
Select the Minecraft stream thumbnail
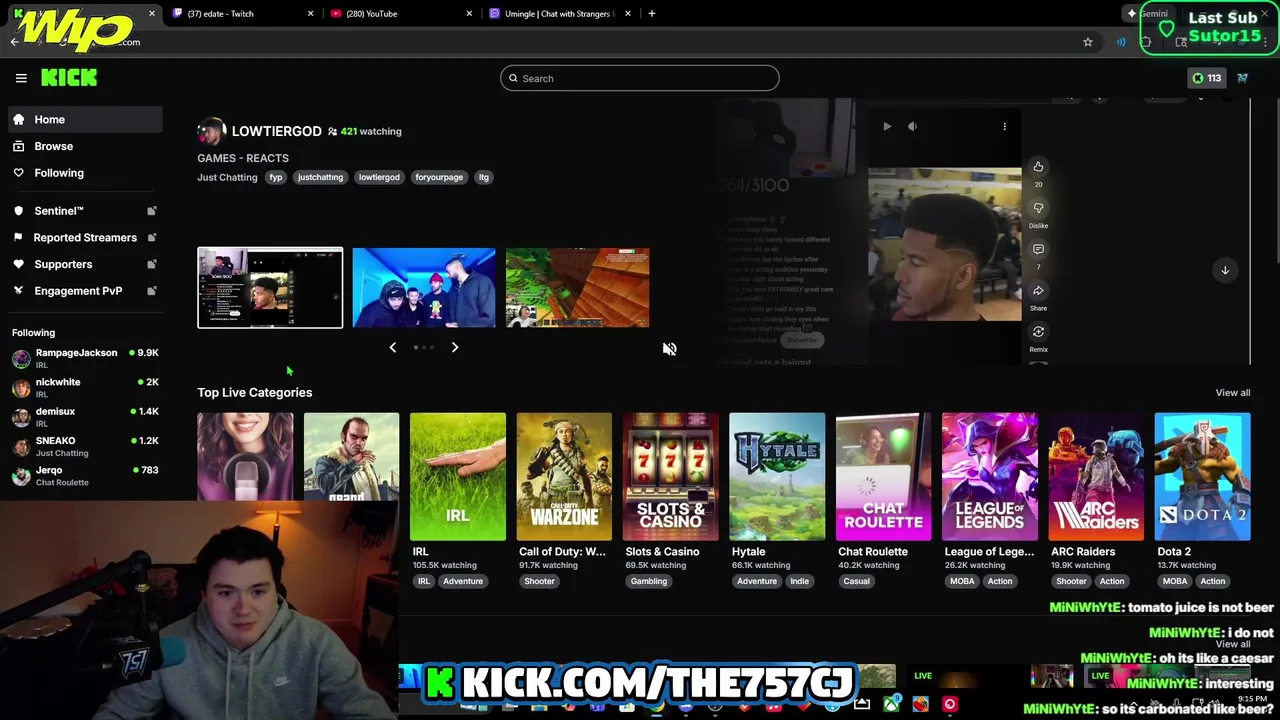point(577,288)
